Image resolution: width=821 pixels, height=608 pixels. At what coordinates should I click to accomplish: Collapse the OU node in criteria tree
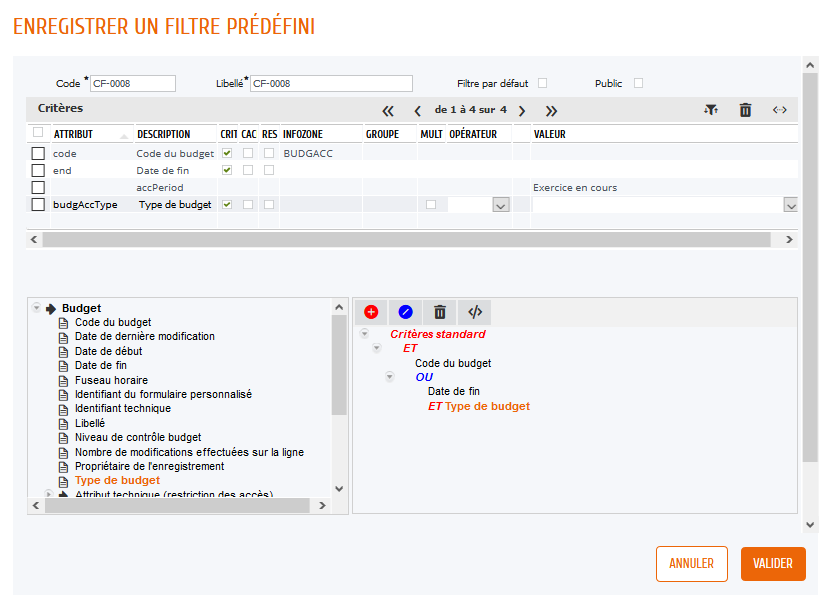[x=390, y=377]
